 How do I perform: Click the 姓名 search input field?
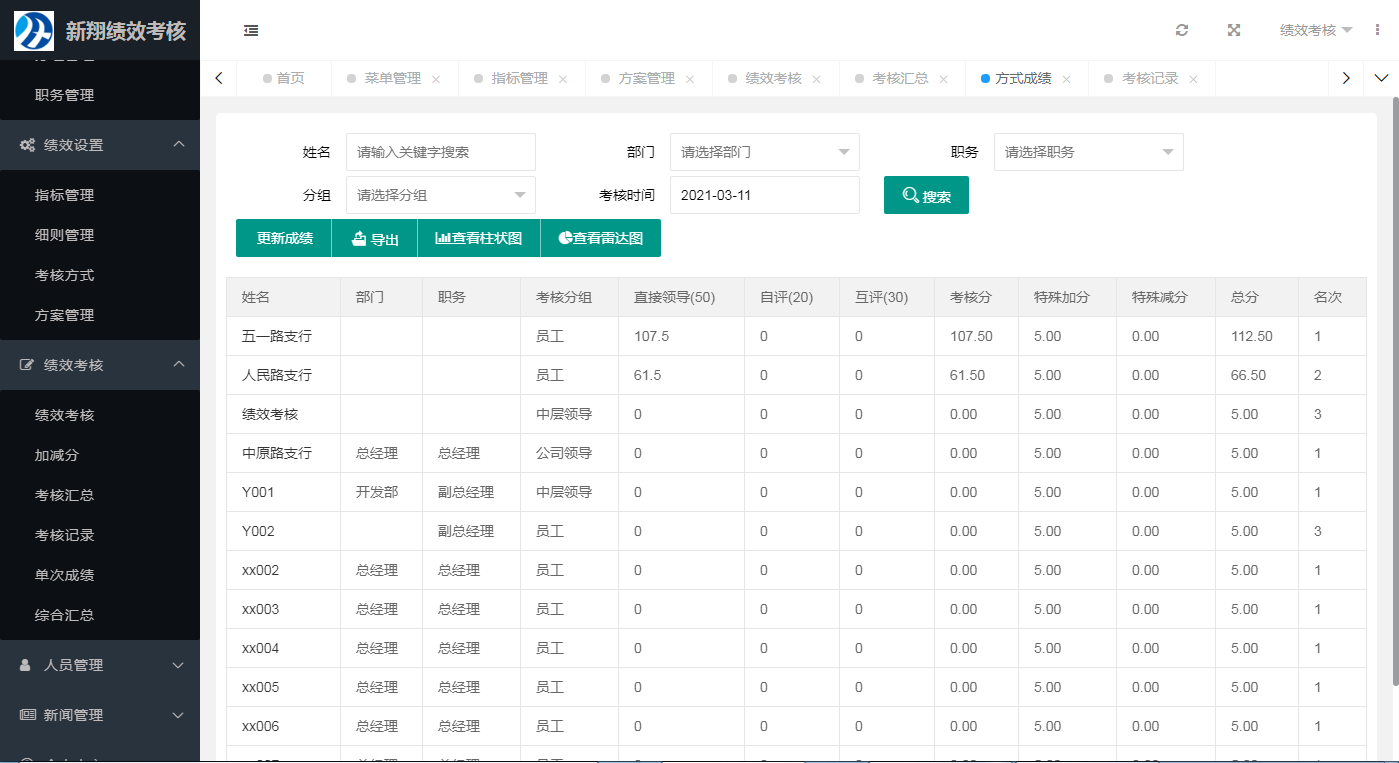click(x=440, y=152)
